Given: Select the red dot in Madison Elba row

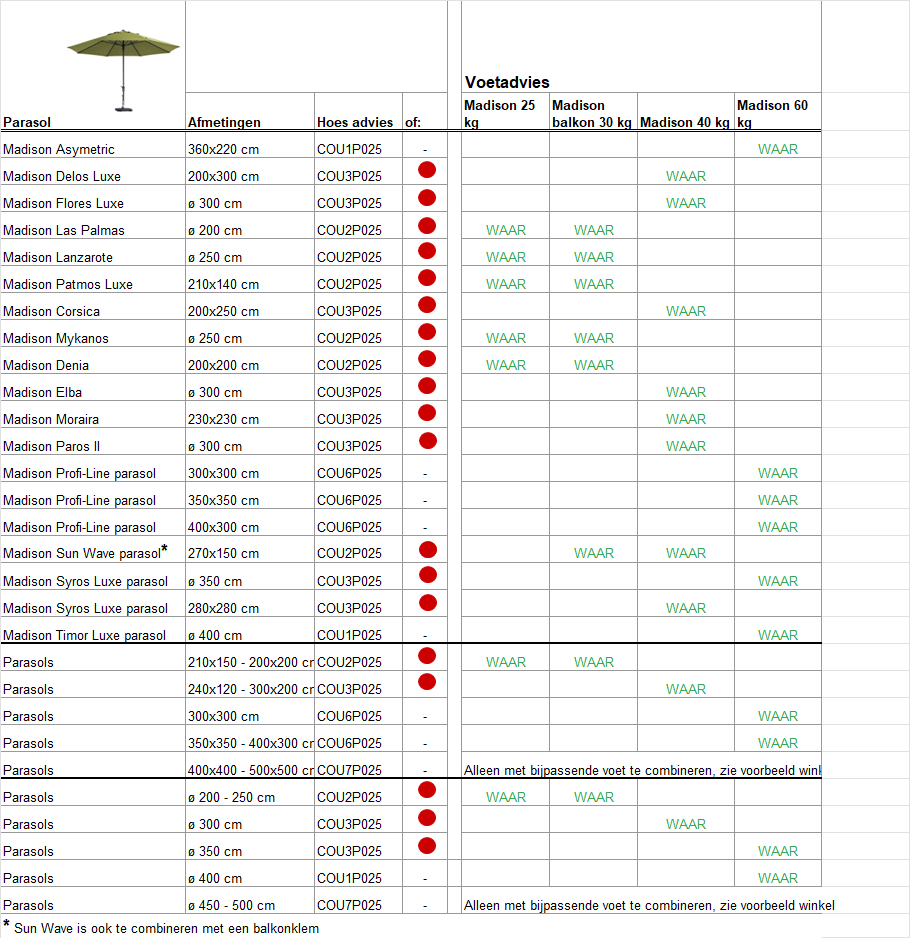Looking at the screenshot, I should 427,386.
